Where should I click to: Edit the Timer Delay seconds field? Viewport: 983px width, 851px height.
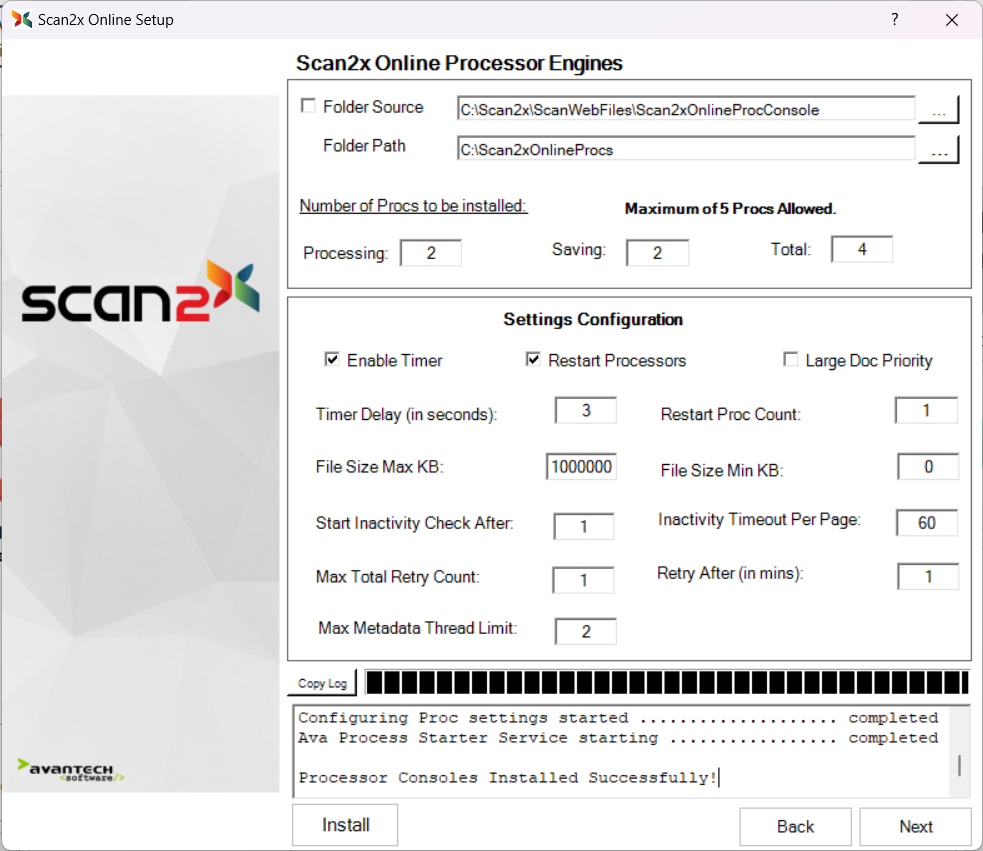pos(585,410)
